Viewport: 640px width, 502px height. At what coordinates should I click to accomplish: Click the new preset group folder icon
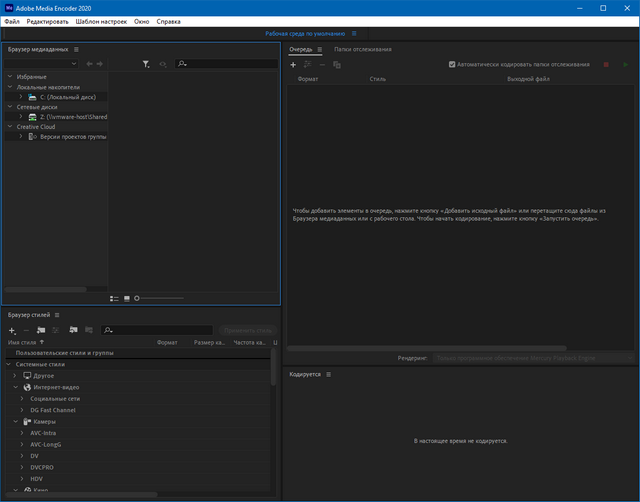(x=41, y=330)
